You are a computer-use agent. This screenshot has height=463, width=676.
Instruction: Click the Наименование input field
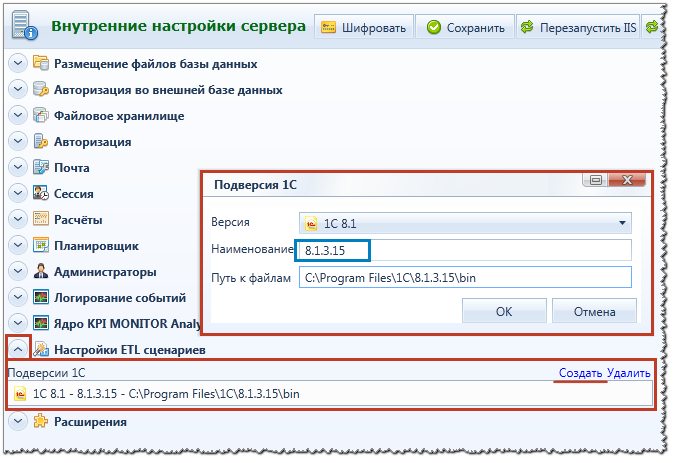pyautogui.click(x=465, y=250)
